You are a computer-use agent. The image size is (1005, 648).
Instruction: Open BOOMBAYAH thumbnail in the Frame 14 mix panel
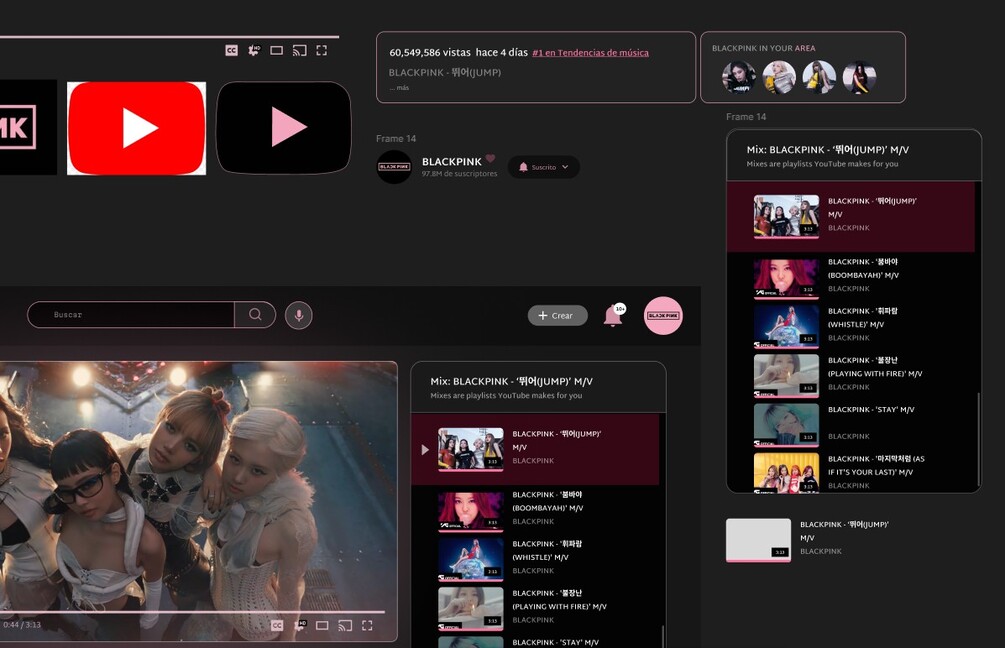click(786, 278)
